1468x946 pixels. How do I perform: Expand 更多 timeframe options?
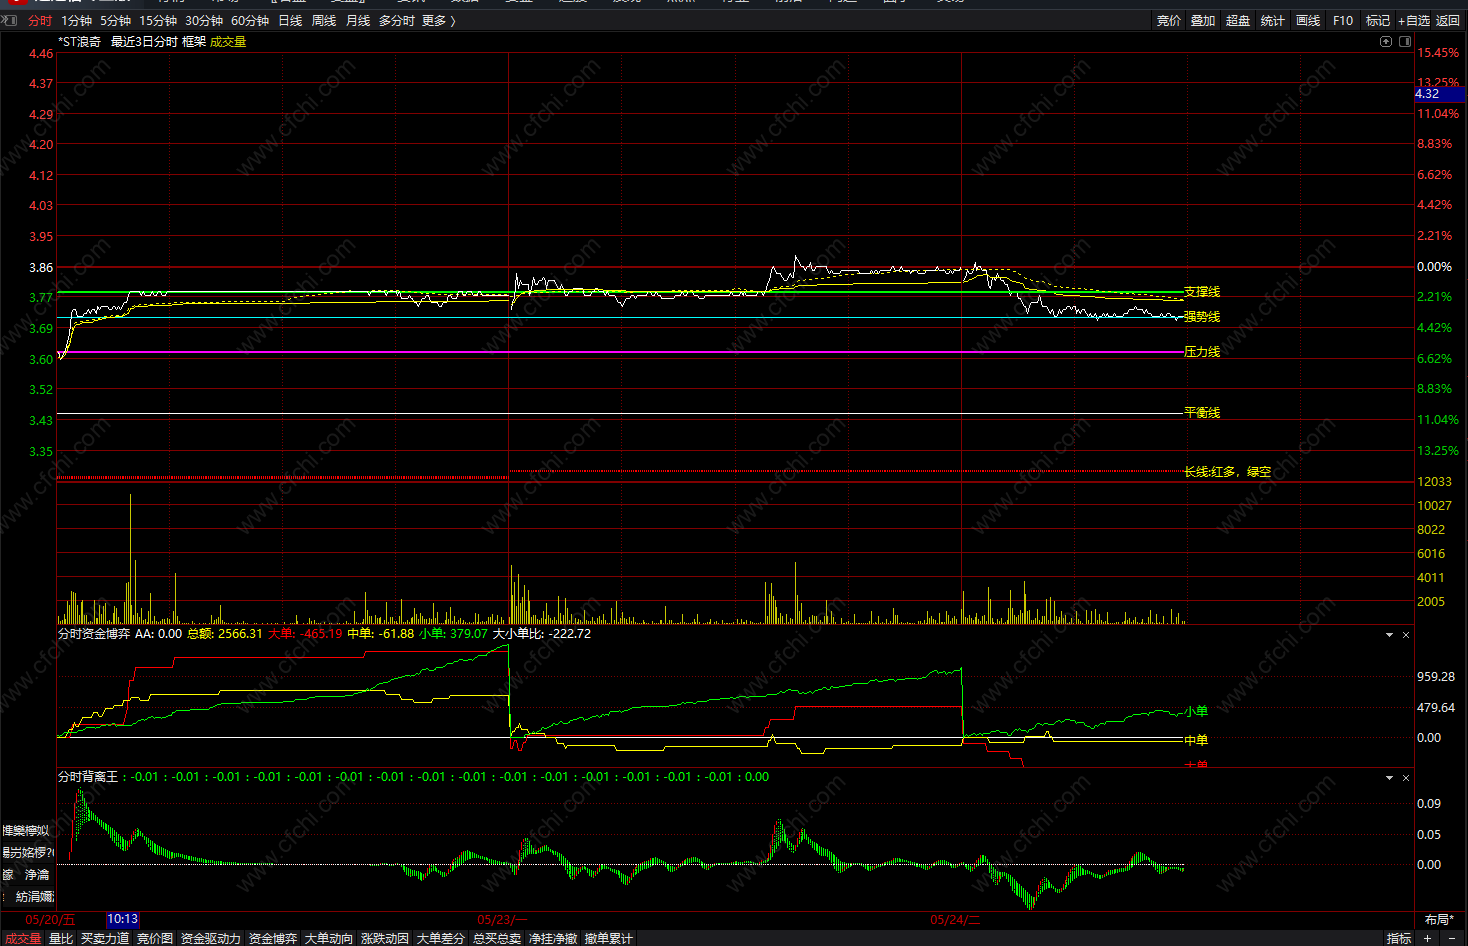click(438, 20)
